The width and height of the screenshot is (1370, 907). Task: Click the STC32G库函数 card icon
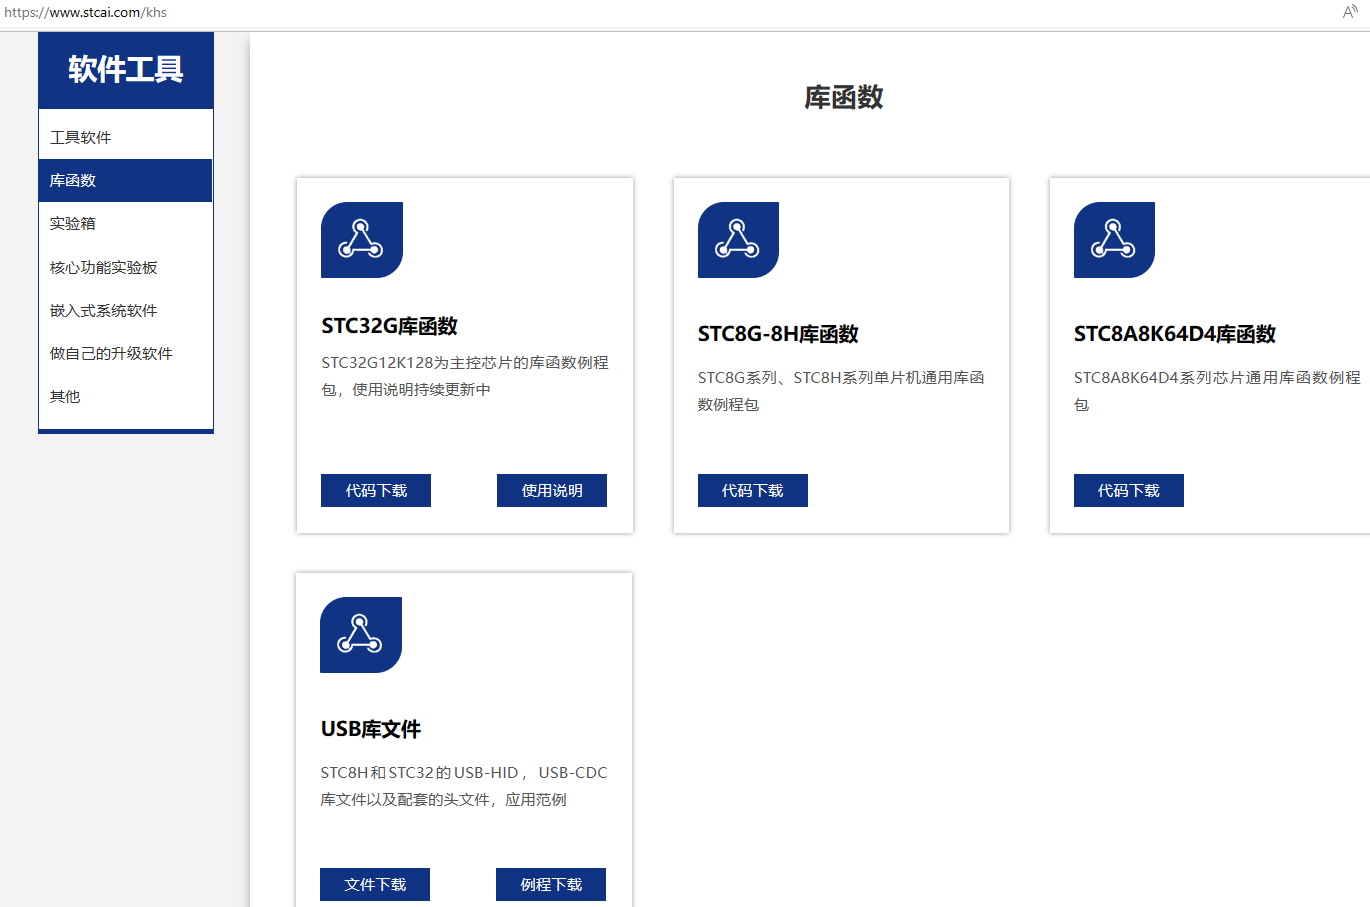point(362,240)
